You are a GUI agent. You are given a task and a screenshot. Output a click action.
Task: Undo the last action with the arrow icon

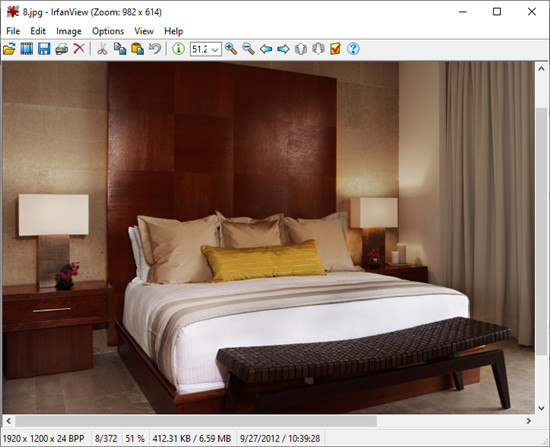coord(155,49)
